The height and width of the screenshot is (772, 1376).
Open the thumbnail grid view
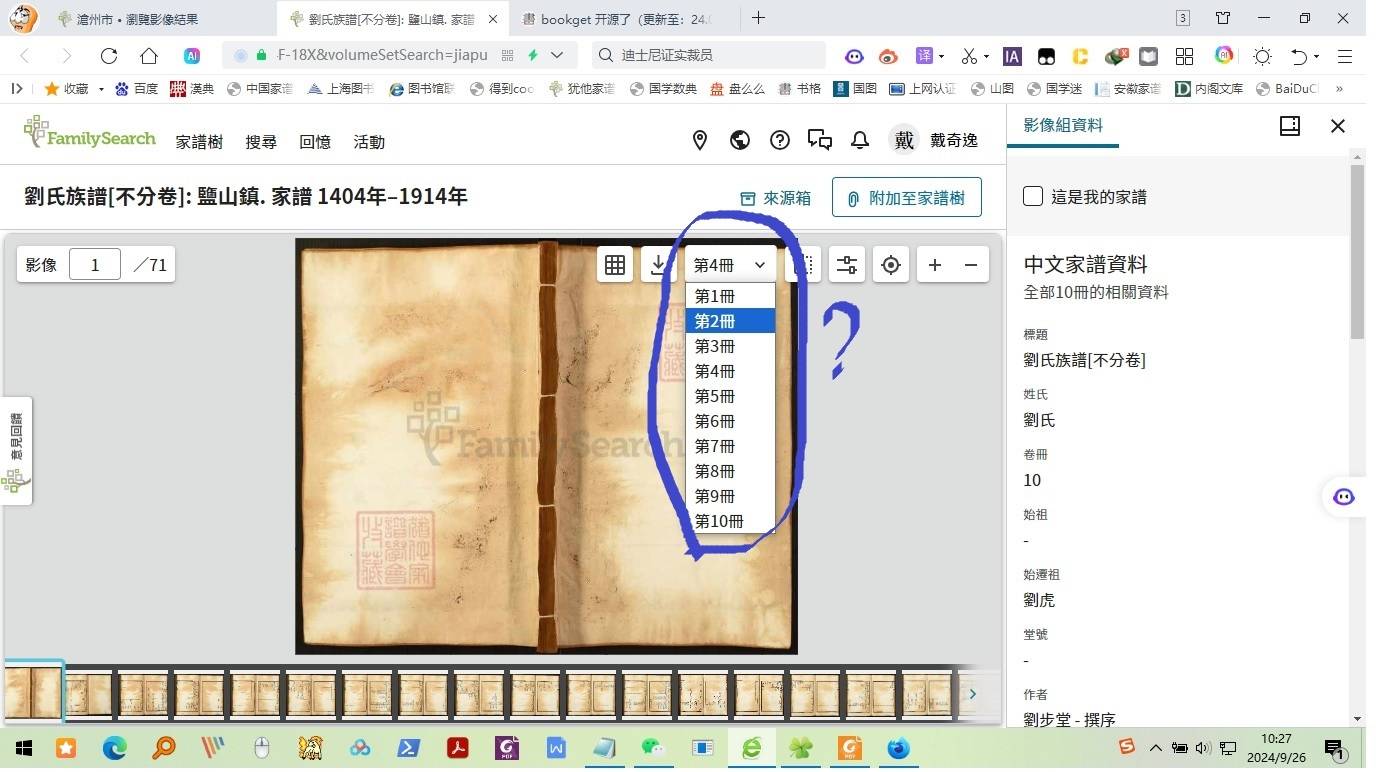click(615, 265)
